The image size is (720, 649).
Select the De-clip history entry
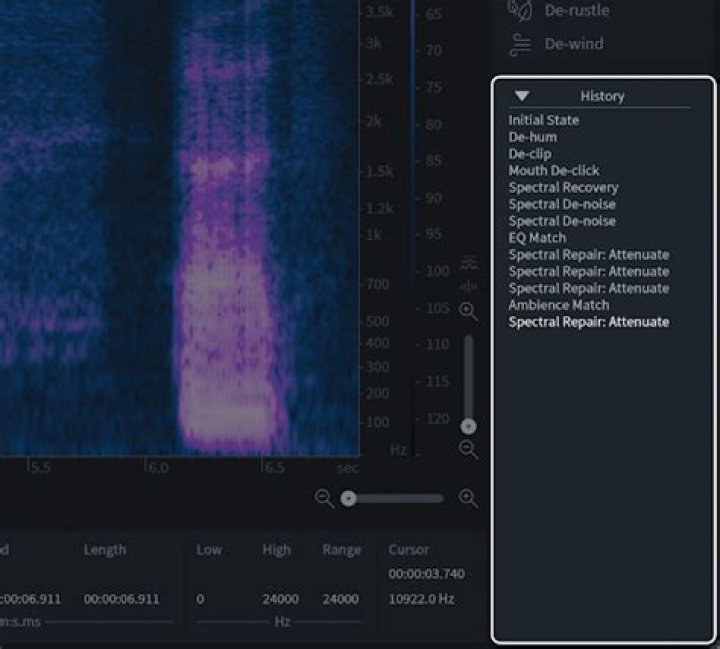pyautogui.click(x=529, y=154)
